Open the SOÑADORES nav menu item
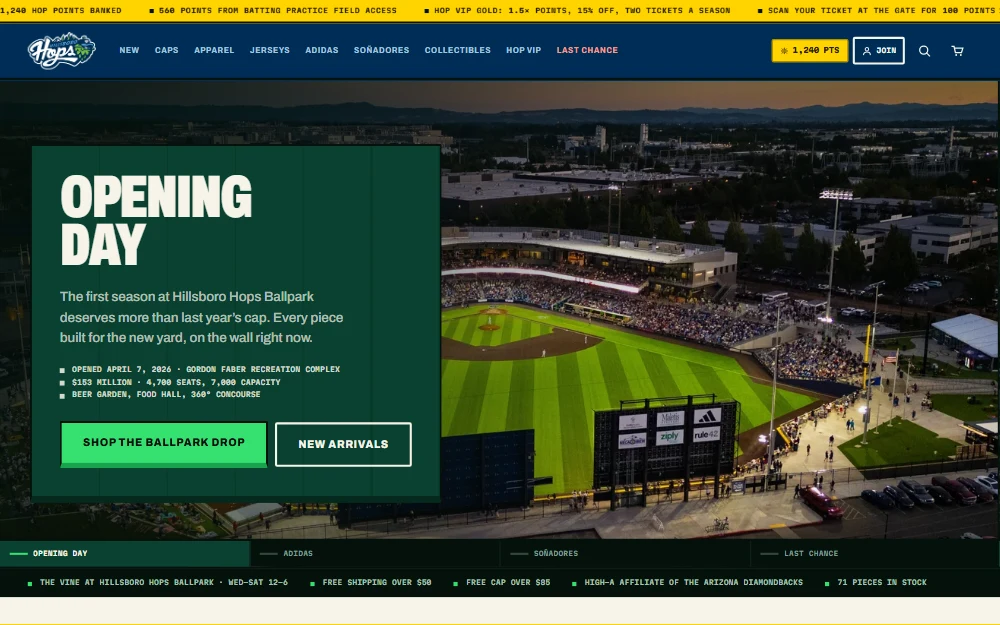This screenshot has width=1000, height=625. pos(381,50)
